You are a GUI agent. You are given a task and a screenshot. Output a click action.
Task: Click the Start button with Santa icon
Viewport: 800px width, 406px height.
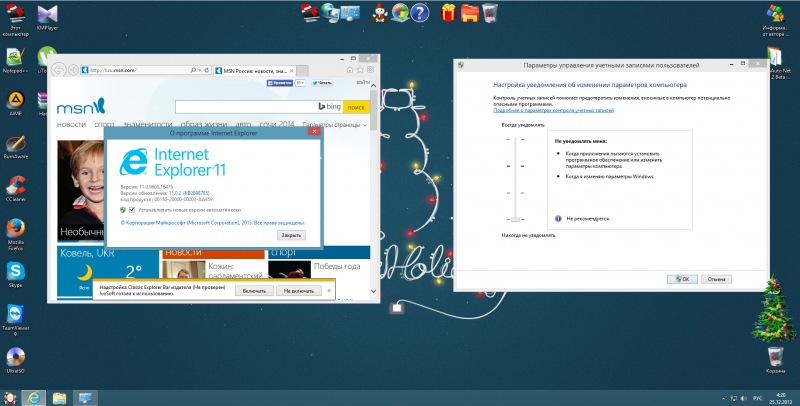coord(10,398)
